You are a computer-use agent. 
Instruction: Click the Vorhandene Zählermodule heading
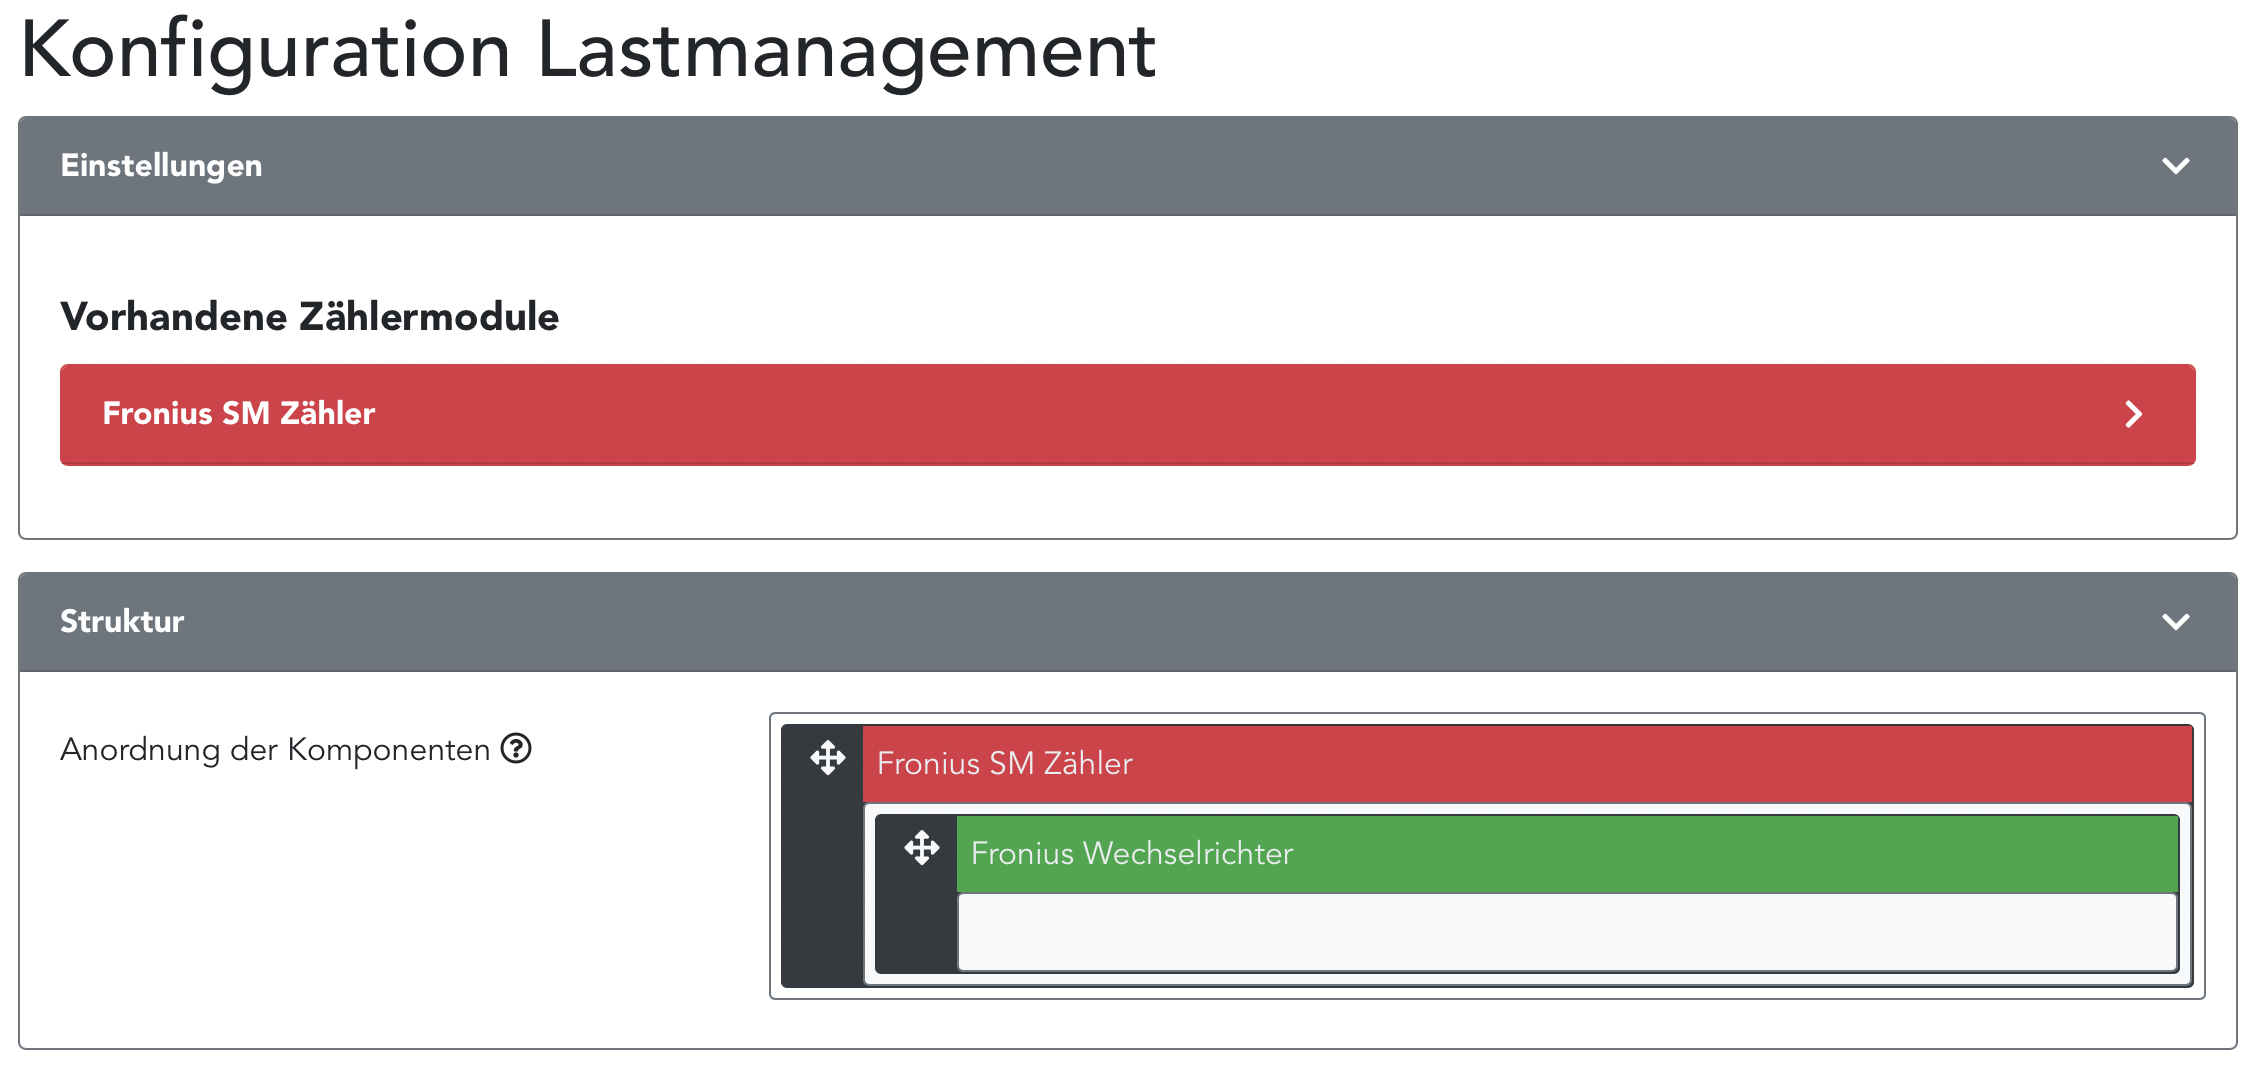[x=310, y=317]
